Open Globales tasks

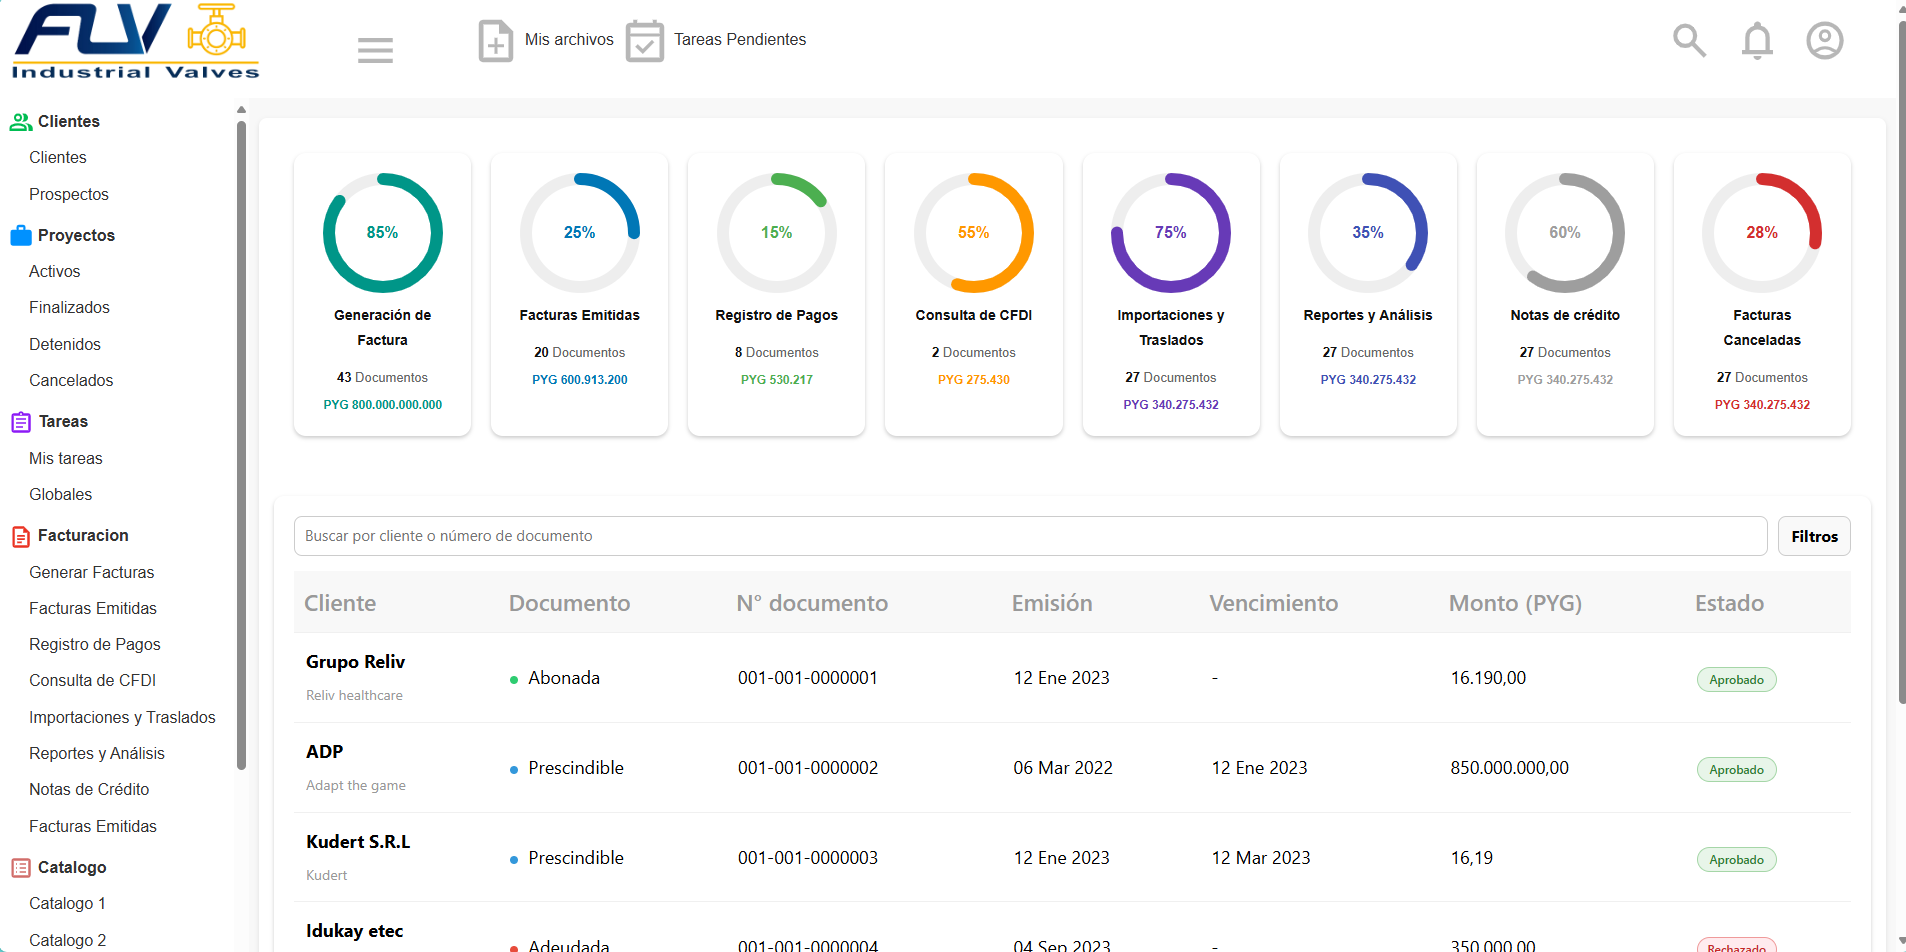61,494
